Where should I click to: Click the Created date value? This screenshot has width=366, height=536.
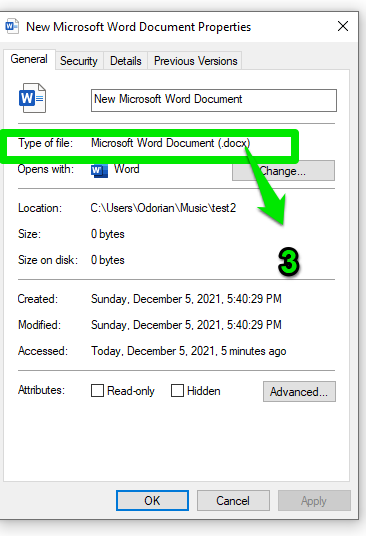186,299
